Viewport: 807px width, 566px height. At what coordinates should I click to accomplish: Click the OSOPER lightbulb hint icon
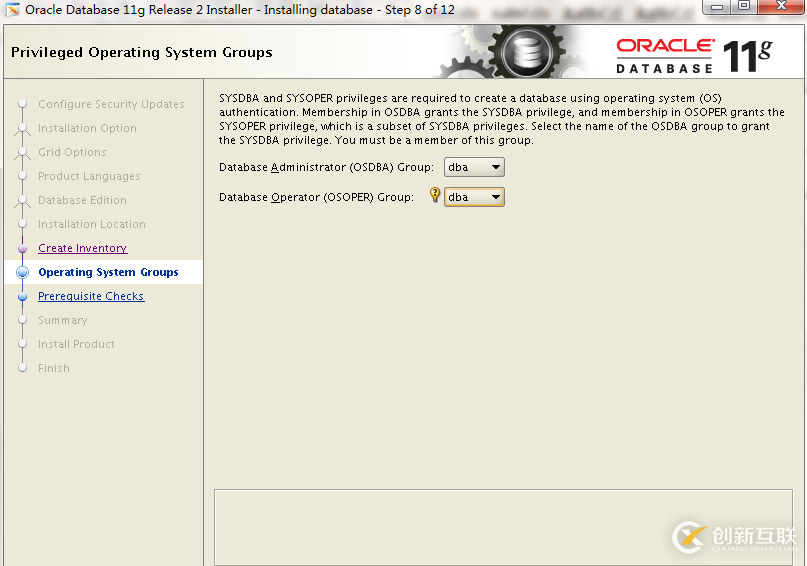point(435,194)
